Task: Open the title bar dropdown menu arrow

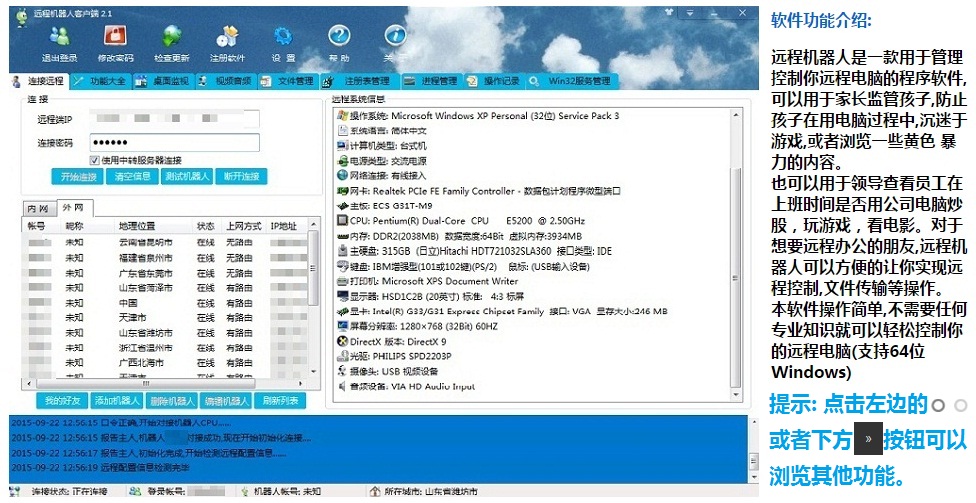Action: pyautogui.click(x=690, y=12)
